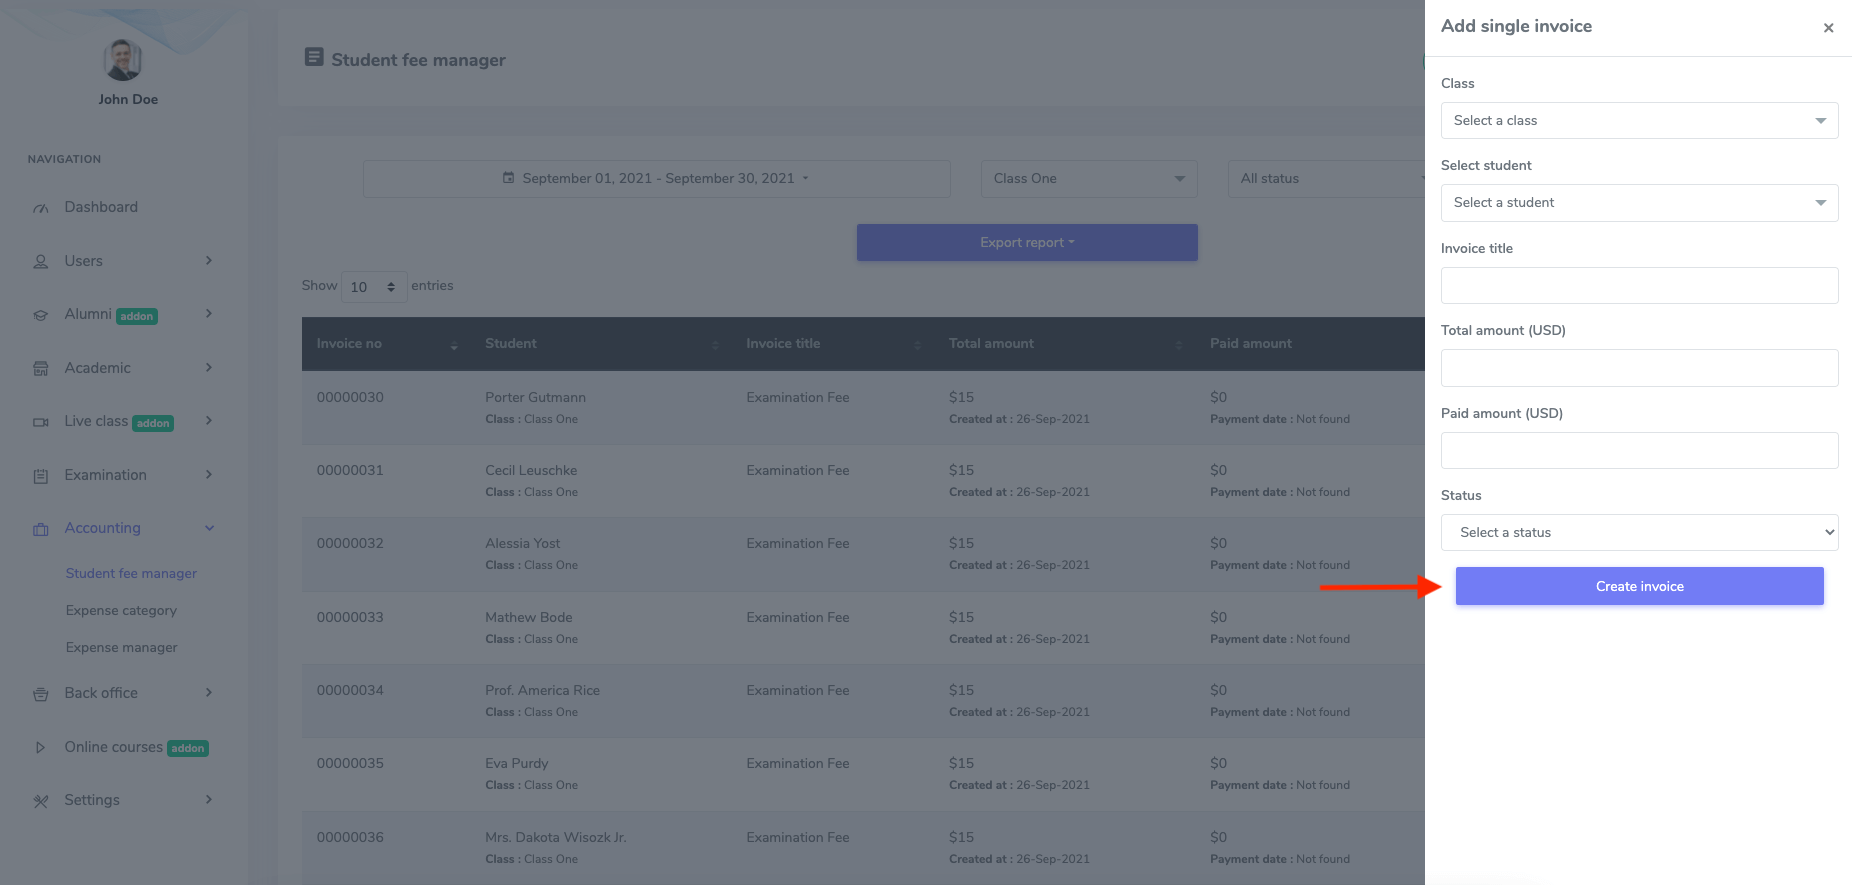Click the Dashboard speedometer icon
The image size is (1852, 885).
click(x=41, y=208)
